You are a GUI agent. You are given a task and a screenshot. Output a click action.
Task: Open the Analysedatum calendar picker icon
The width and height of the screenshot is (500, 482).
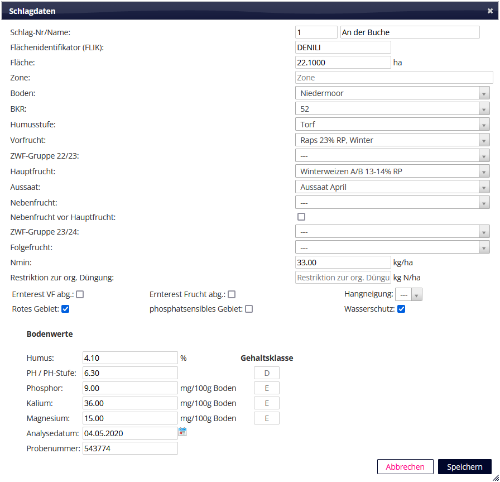click(182, 432)
